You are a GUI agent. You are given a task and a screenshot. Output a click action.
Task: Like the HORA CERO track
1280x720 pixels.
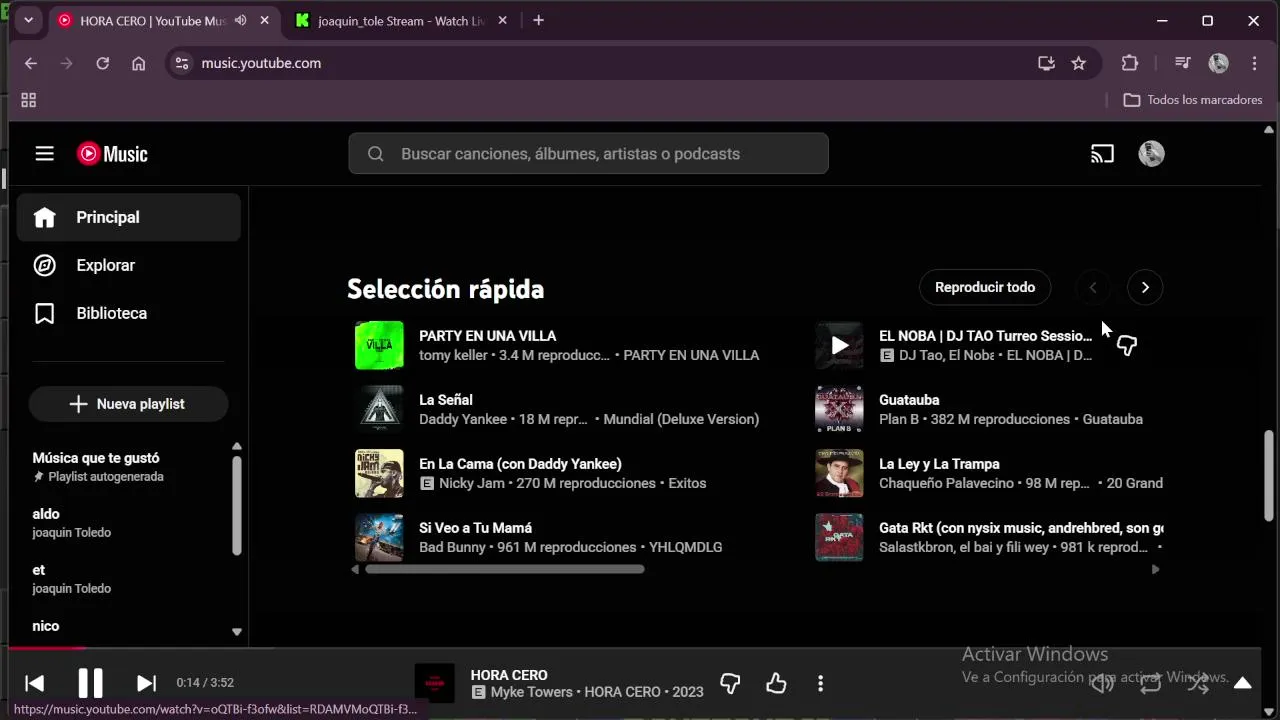coord(776,683)
